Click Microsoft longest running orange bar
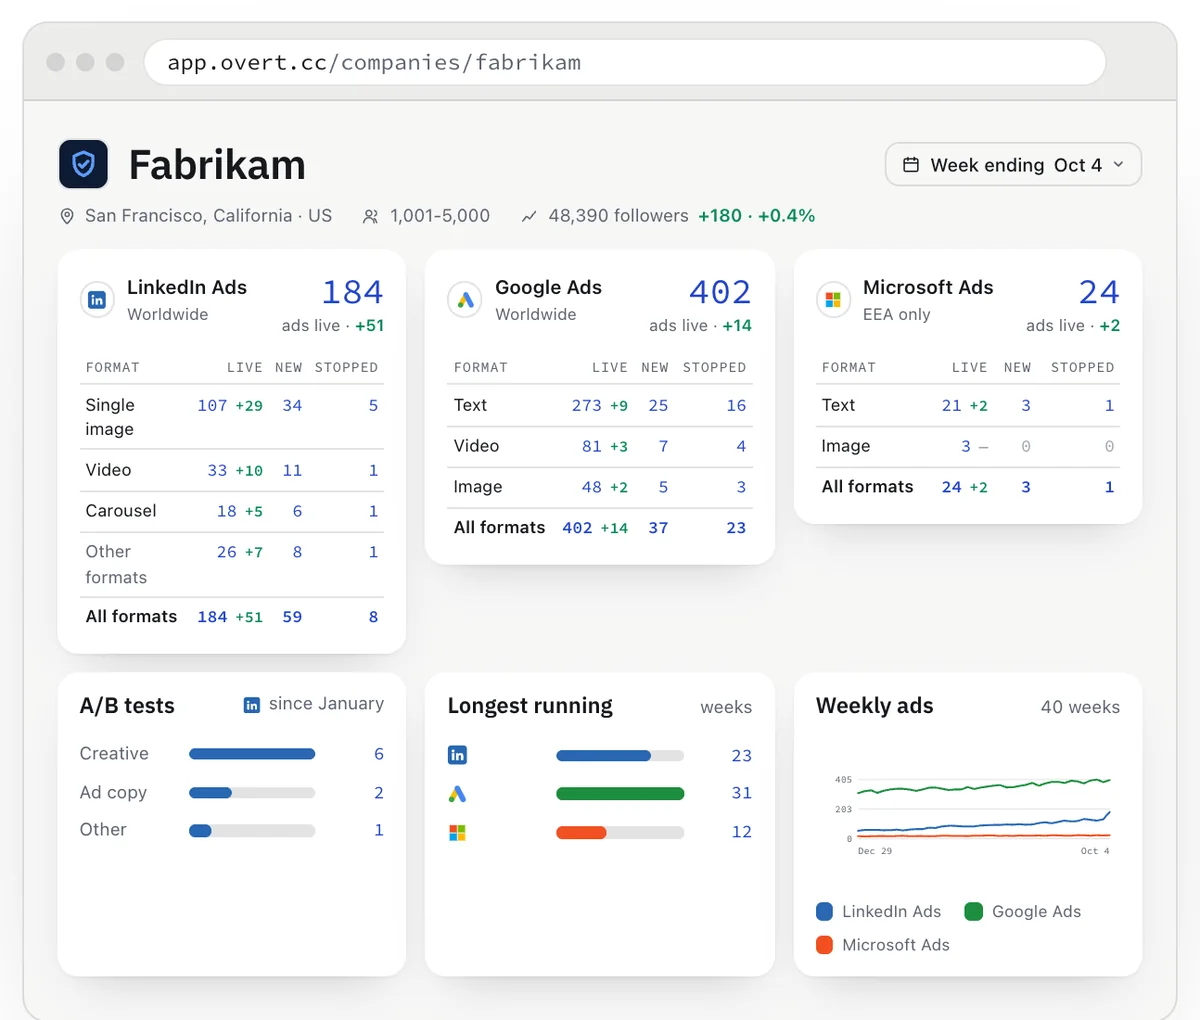1200x1020 pixels. [x=581, y=832]
